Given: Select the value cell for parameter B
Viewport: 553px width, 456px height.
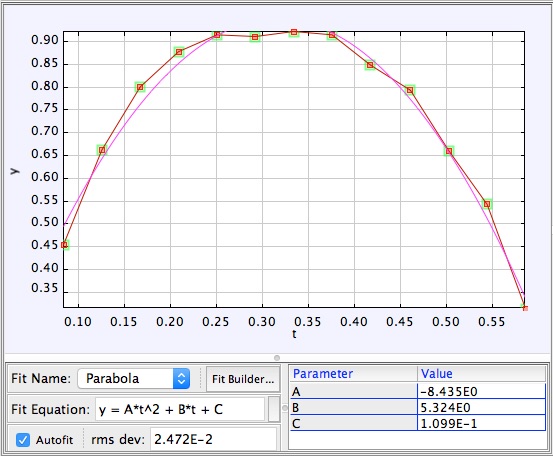Looking at the screenshot, I should pos(481,407).
